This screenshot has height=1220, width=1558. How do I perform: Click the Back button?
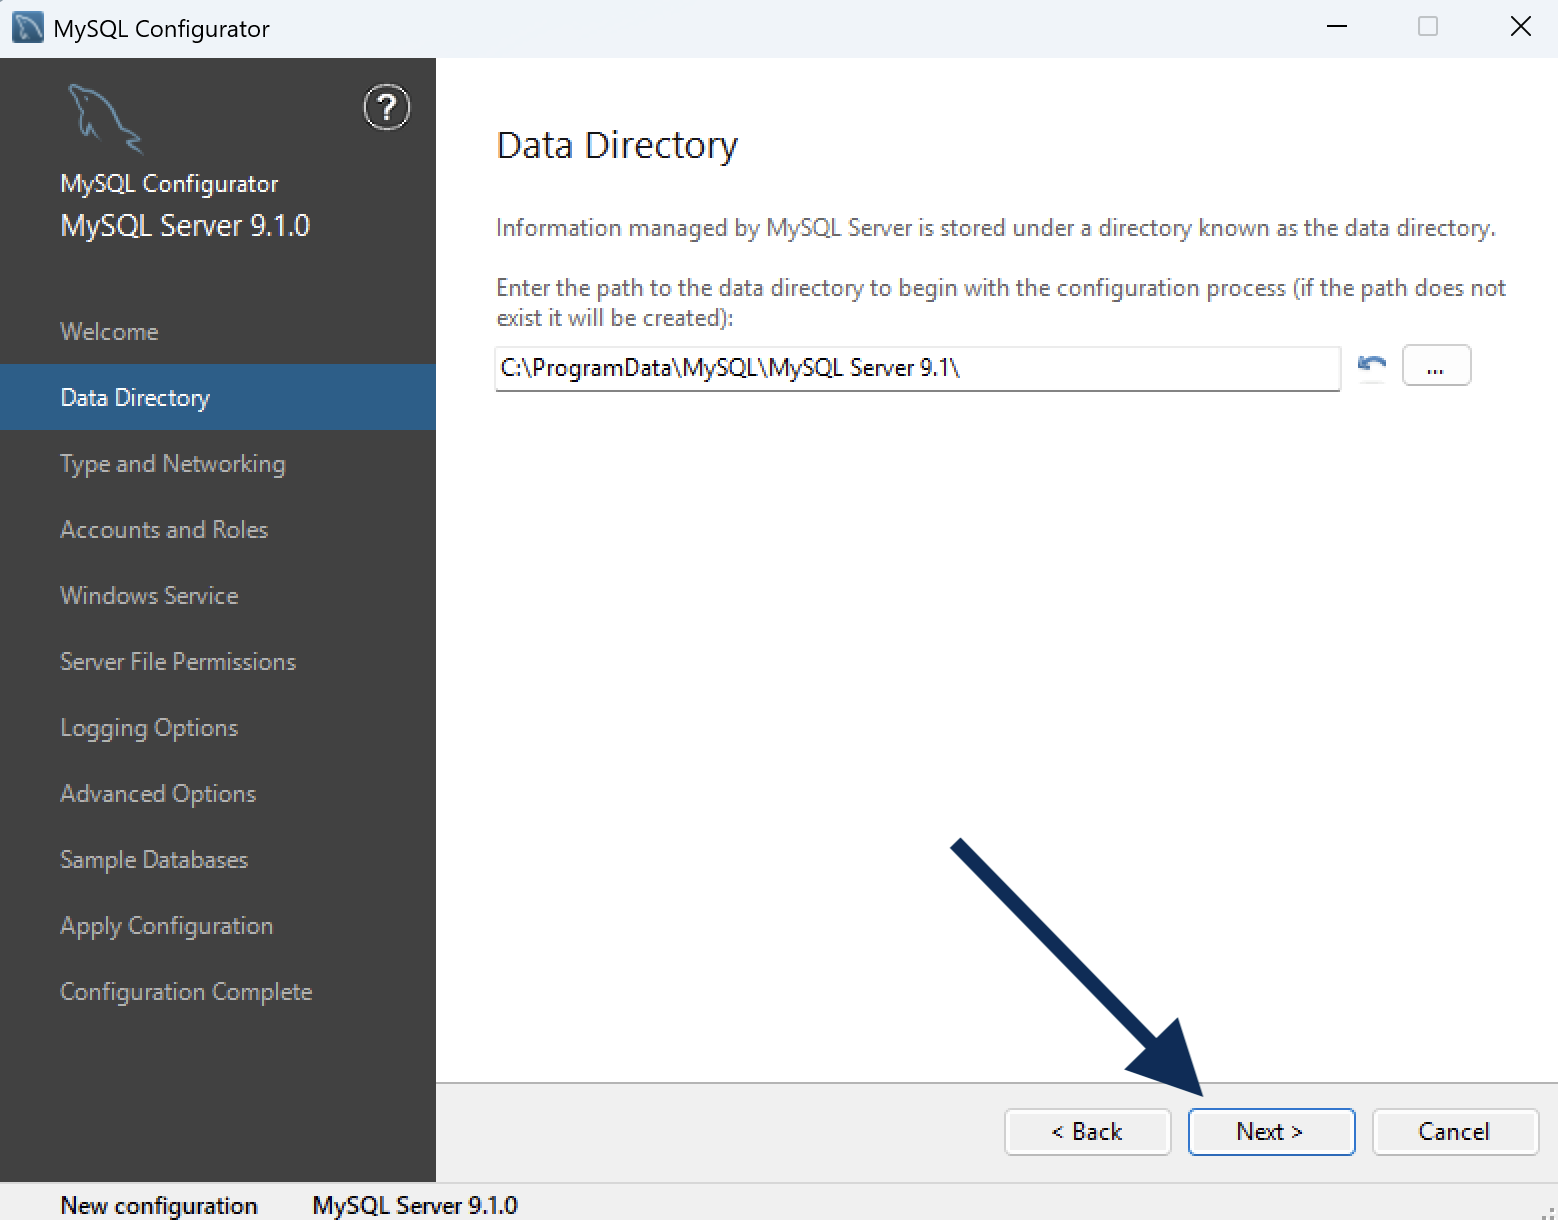tap(1087, 1131)
